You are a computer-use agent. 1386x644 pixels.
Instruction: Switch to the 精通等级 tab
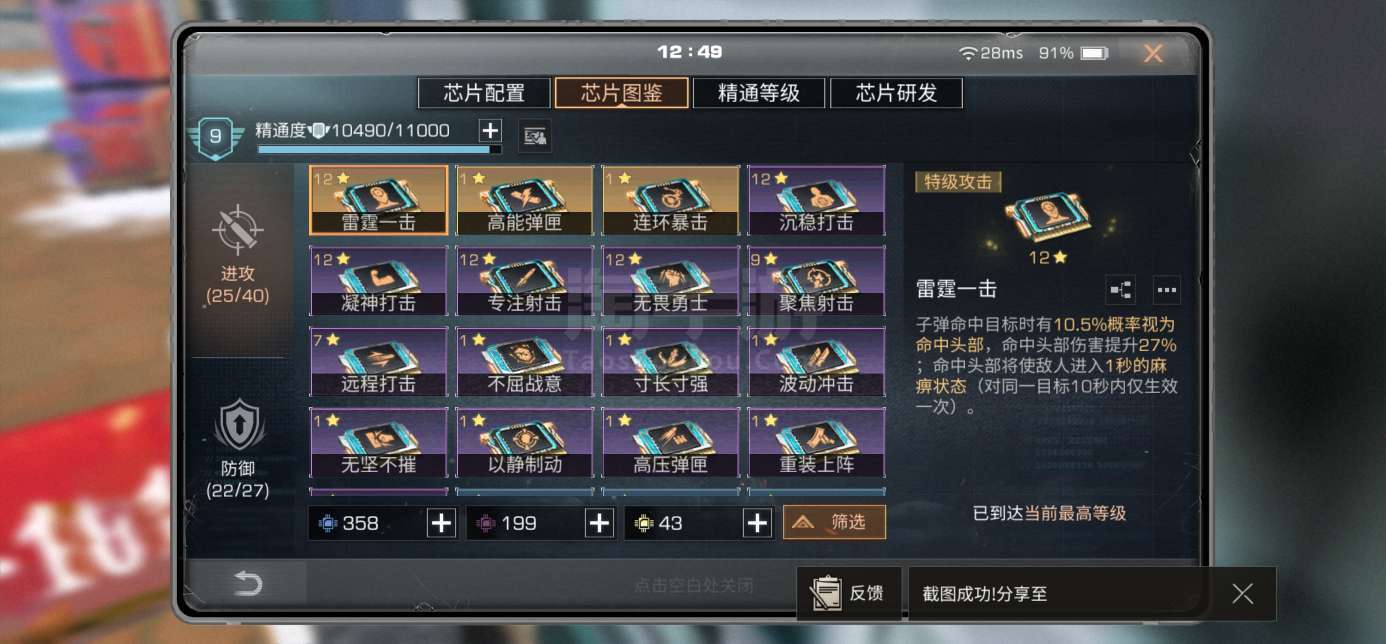click(759, 93)
